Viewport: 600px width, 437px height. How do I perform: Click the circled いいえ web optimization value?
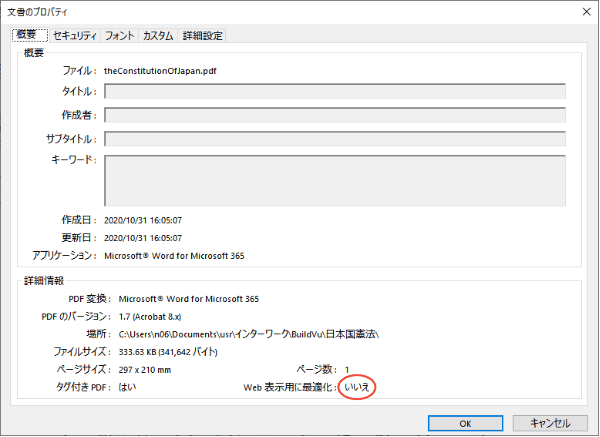[x=358, y=388]
